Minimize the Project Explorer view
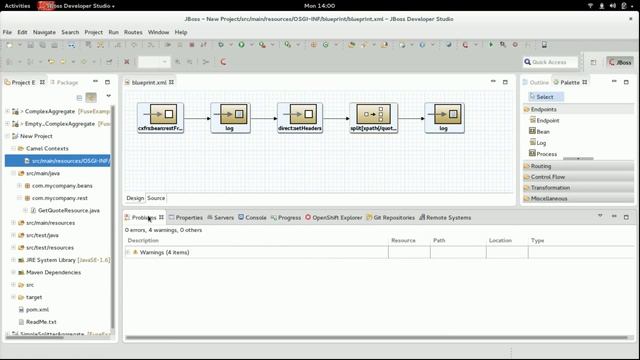The height and width of the screenshot is (360, 640). (95, 82)
